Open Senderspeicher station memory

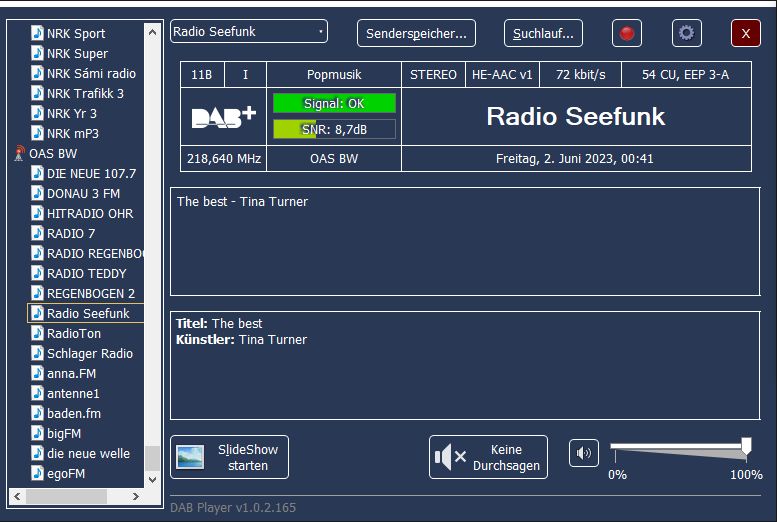416,33
